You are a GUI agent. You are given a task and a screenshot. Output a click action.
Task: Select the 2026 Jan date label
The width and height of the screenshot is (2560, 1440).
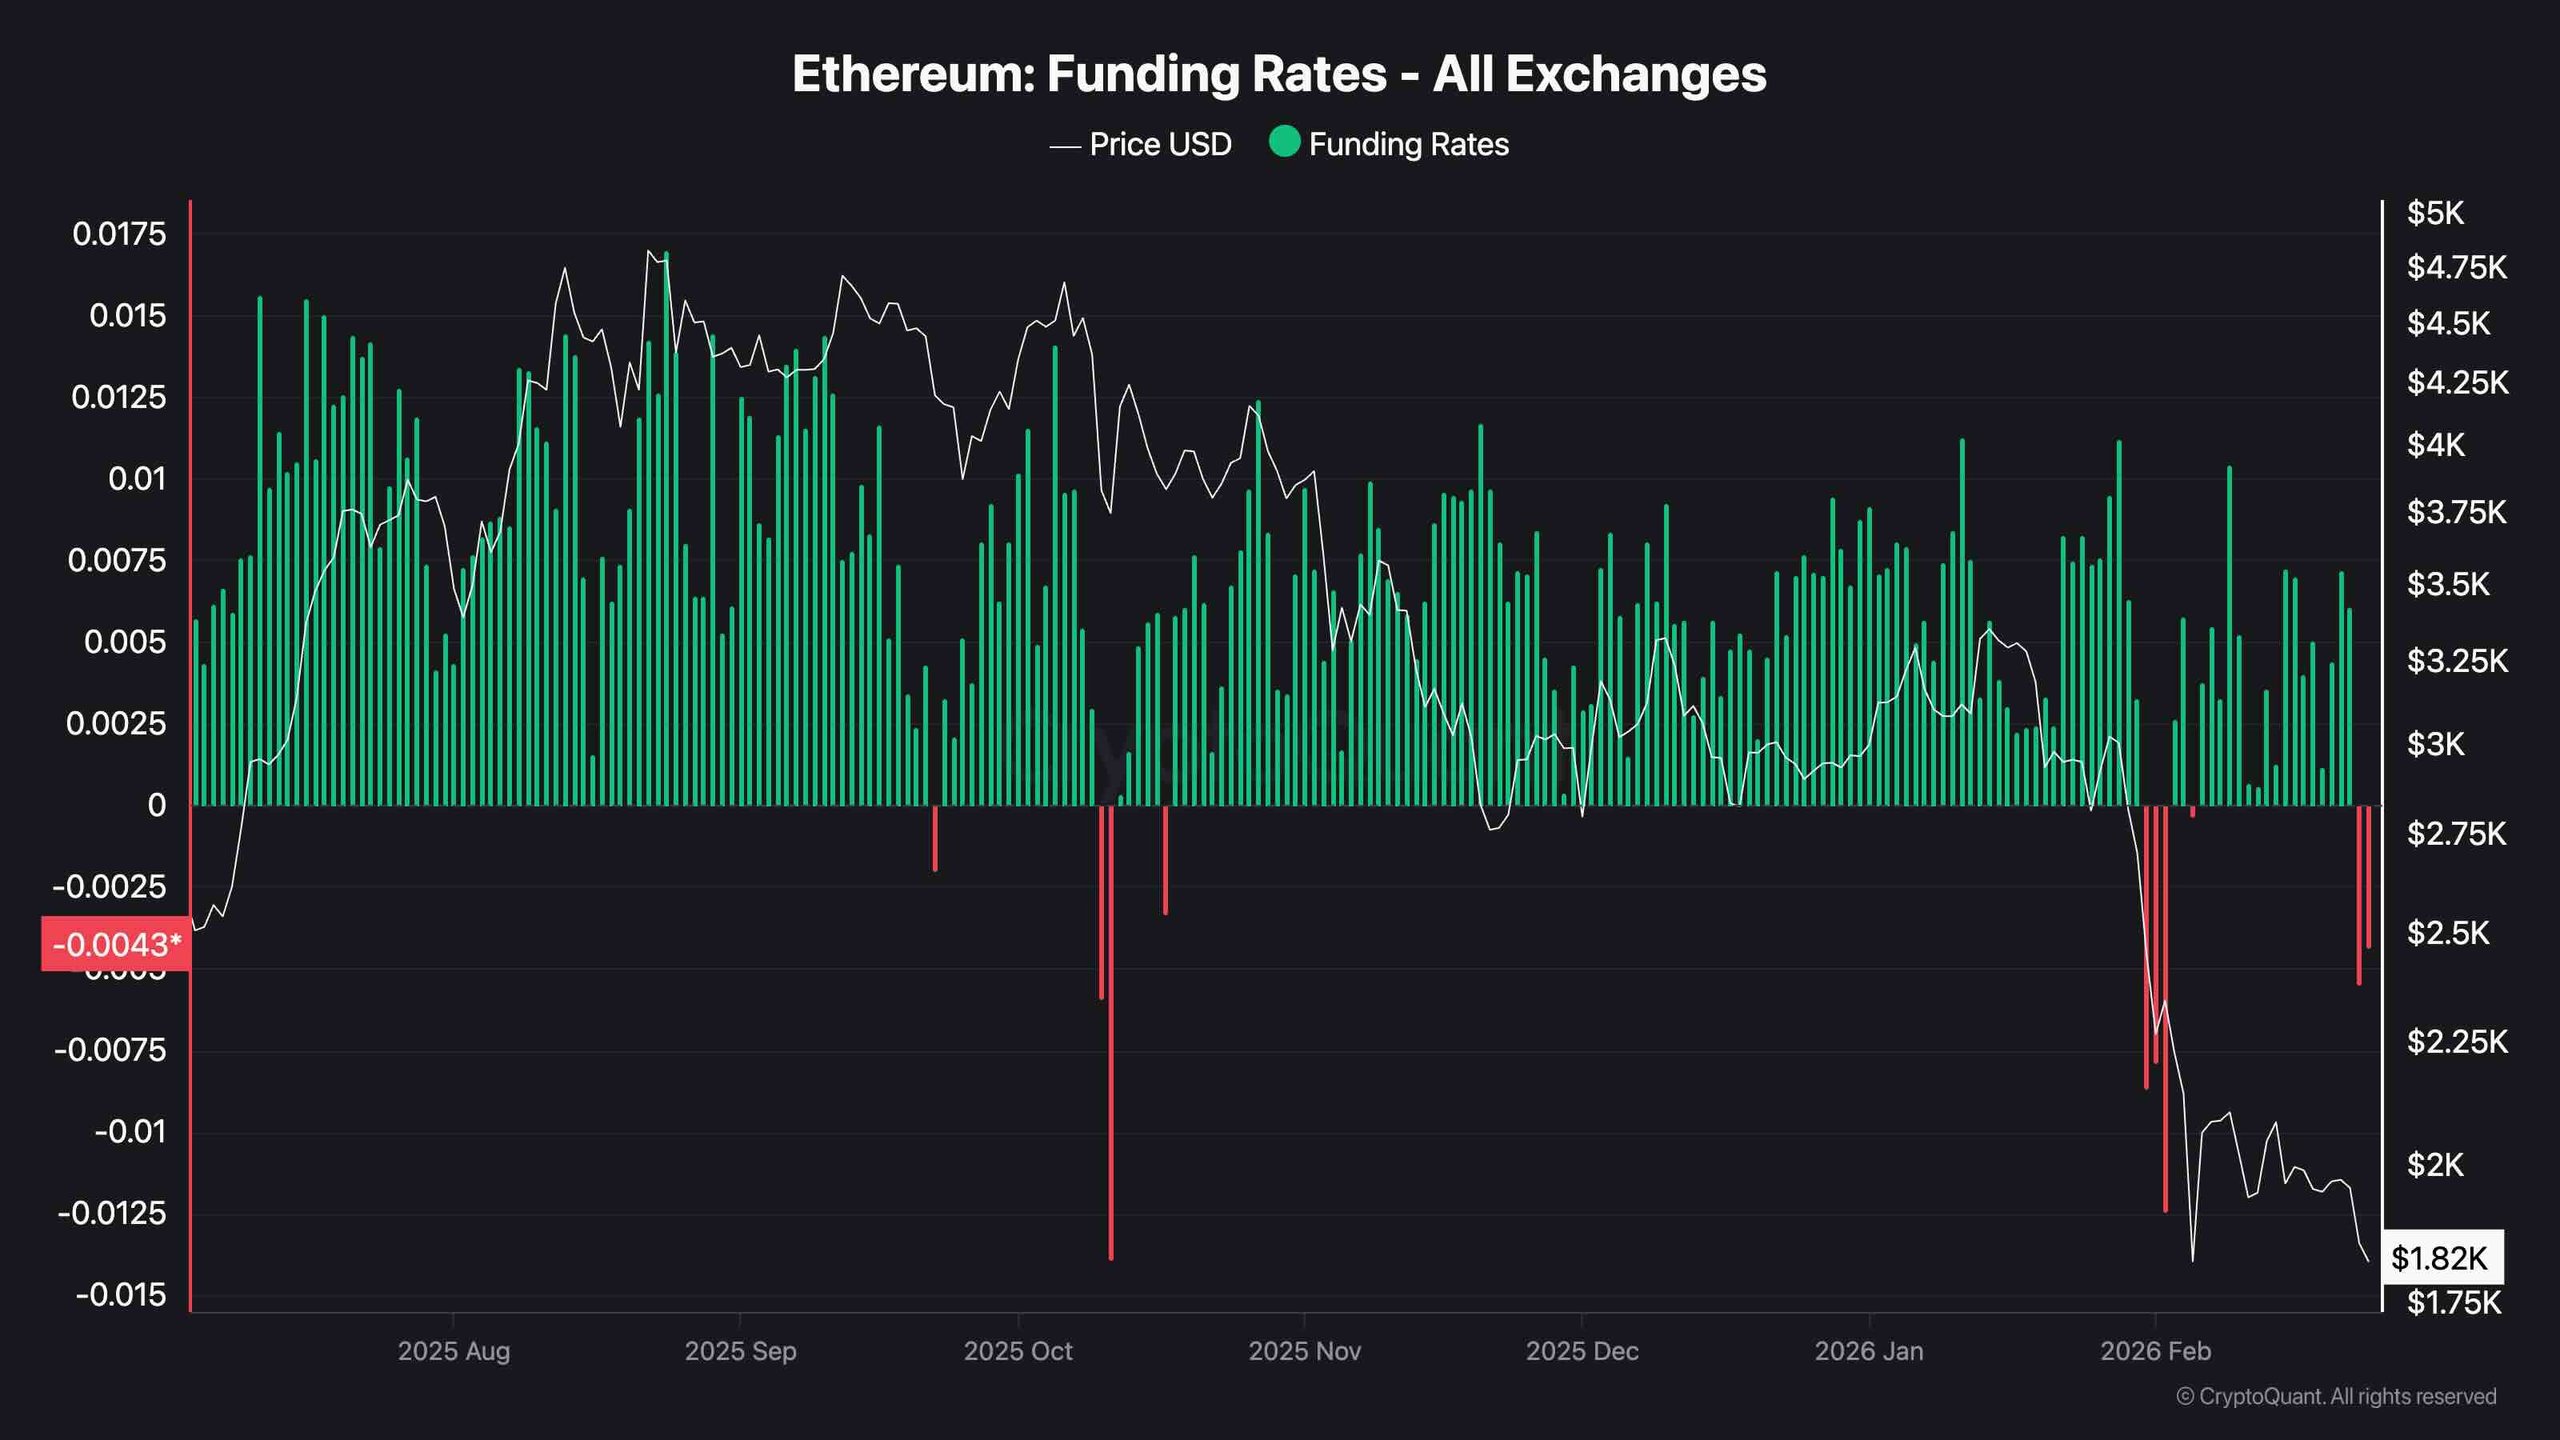[x=1869, y=1351]
